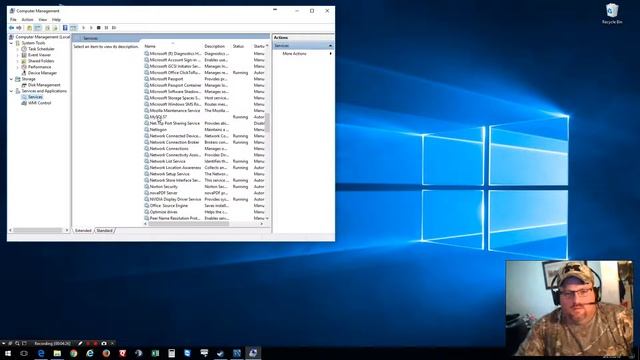Screen dimensions: 640x360
Task: Open the File menu
Action: tap(13, 20)
